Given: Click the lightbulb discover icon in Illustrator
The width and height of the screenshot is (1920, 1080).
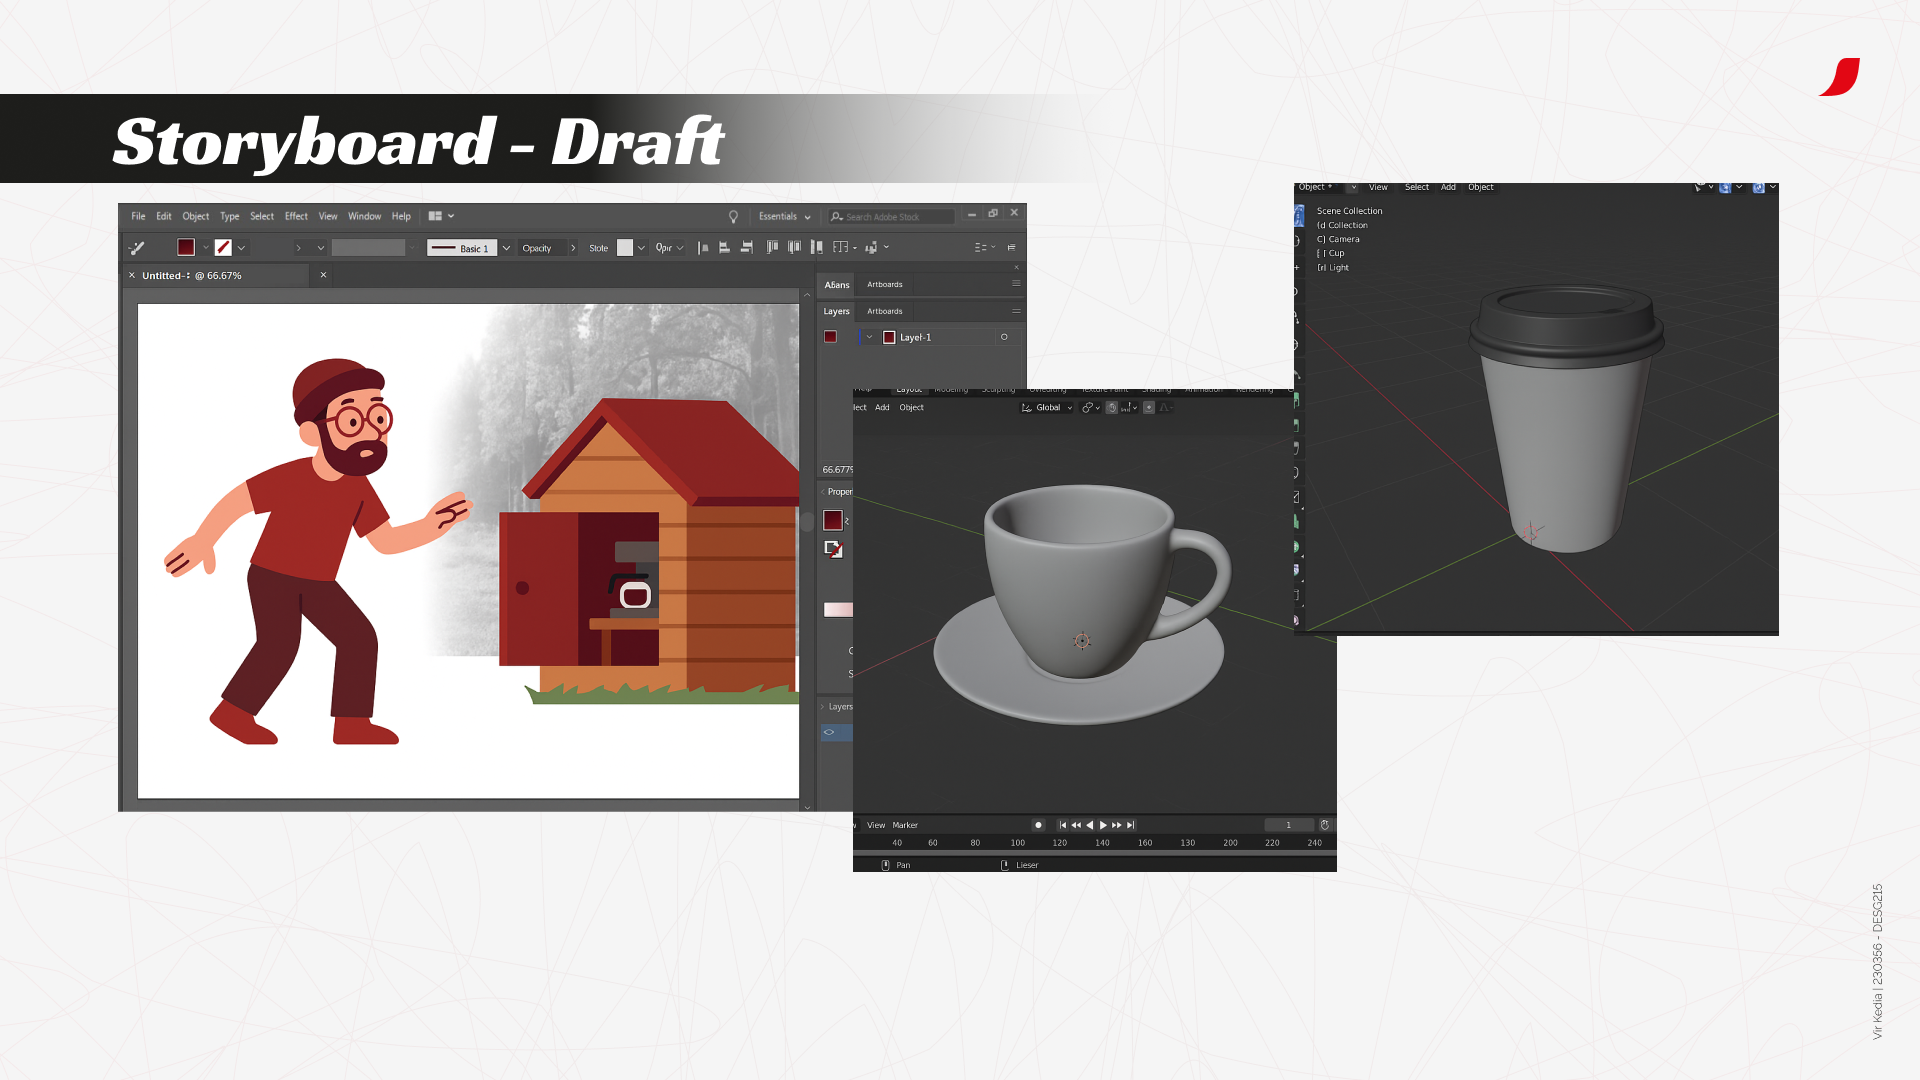Looking at the screenshot, I should 733,217.
